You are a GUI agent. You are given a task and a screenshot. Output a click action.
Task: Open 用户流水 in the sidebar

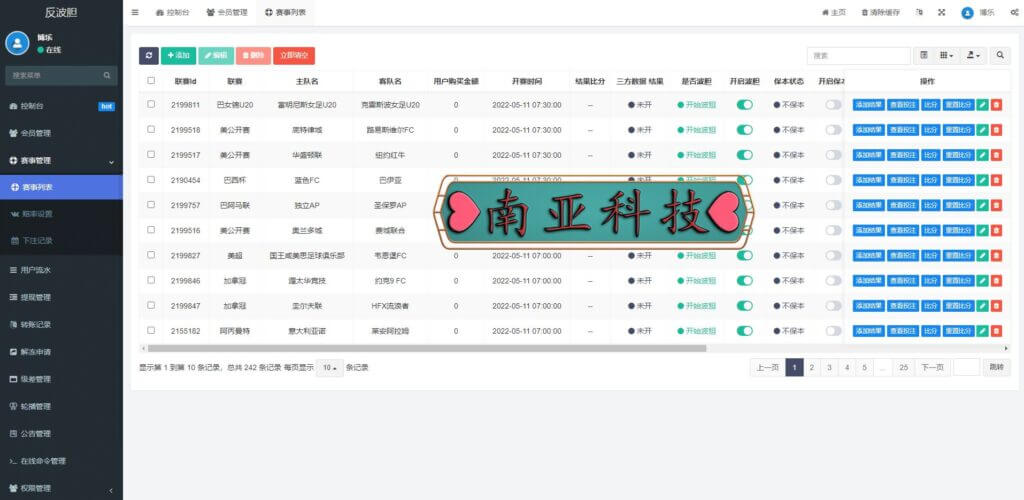61,270
